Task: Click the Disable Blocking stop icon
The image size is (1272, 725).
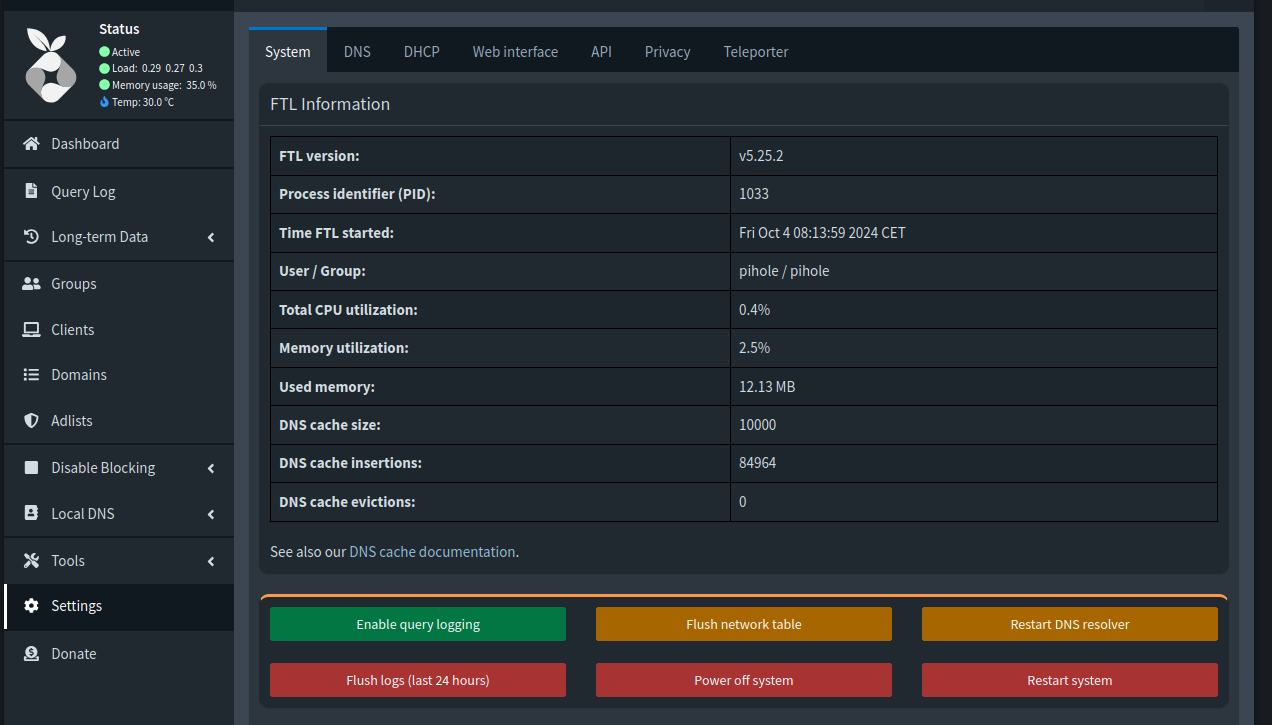Action: pos(31,468)
